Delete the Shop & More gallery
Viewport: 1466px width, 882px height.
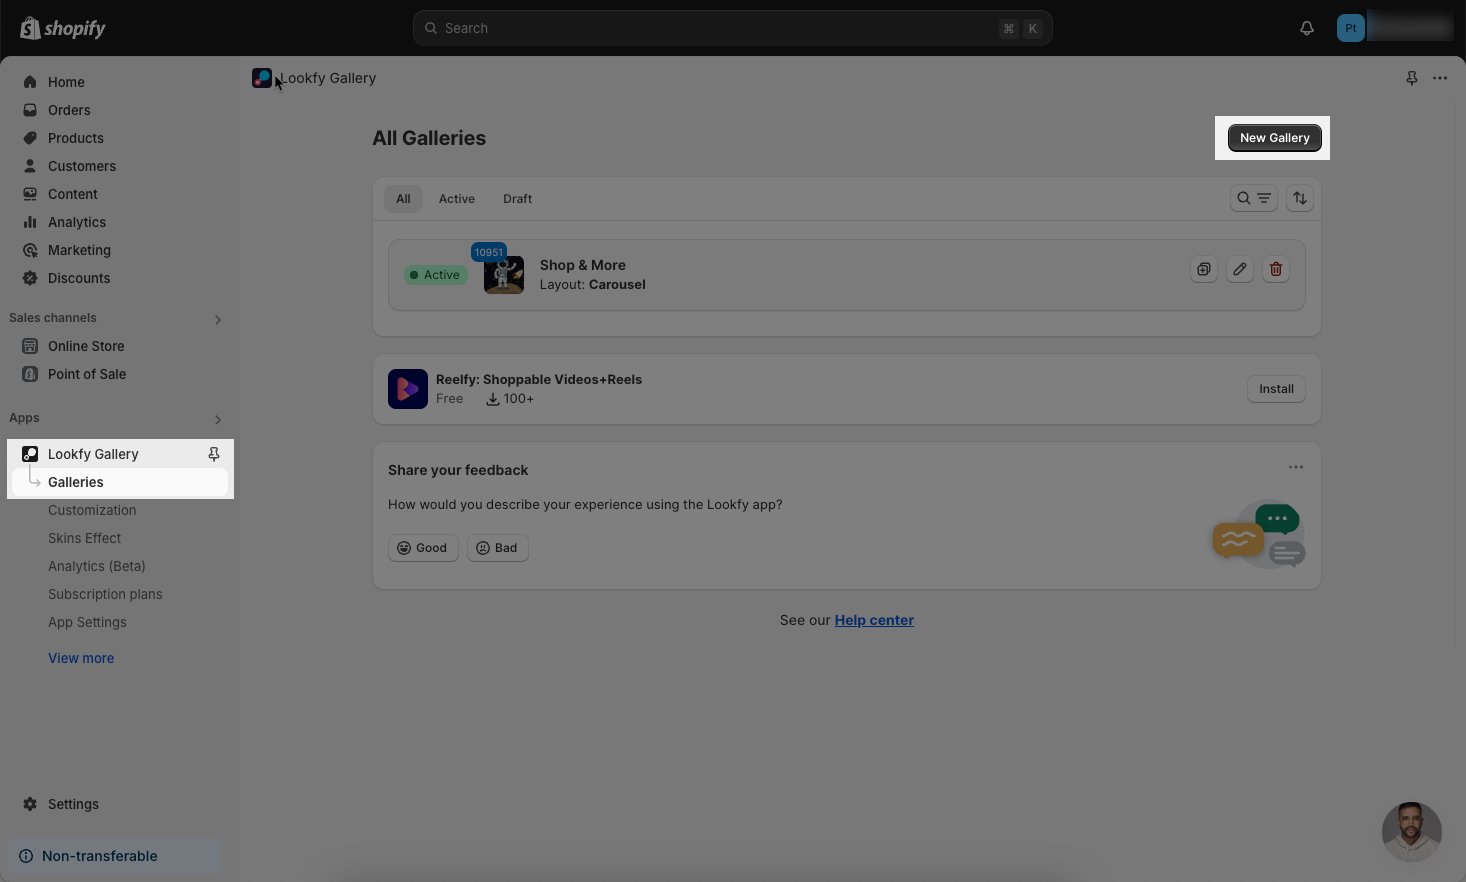click(x=1276, y=269)
